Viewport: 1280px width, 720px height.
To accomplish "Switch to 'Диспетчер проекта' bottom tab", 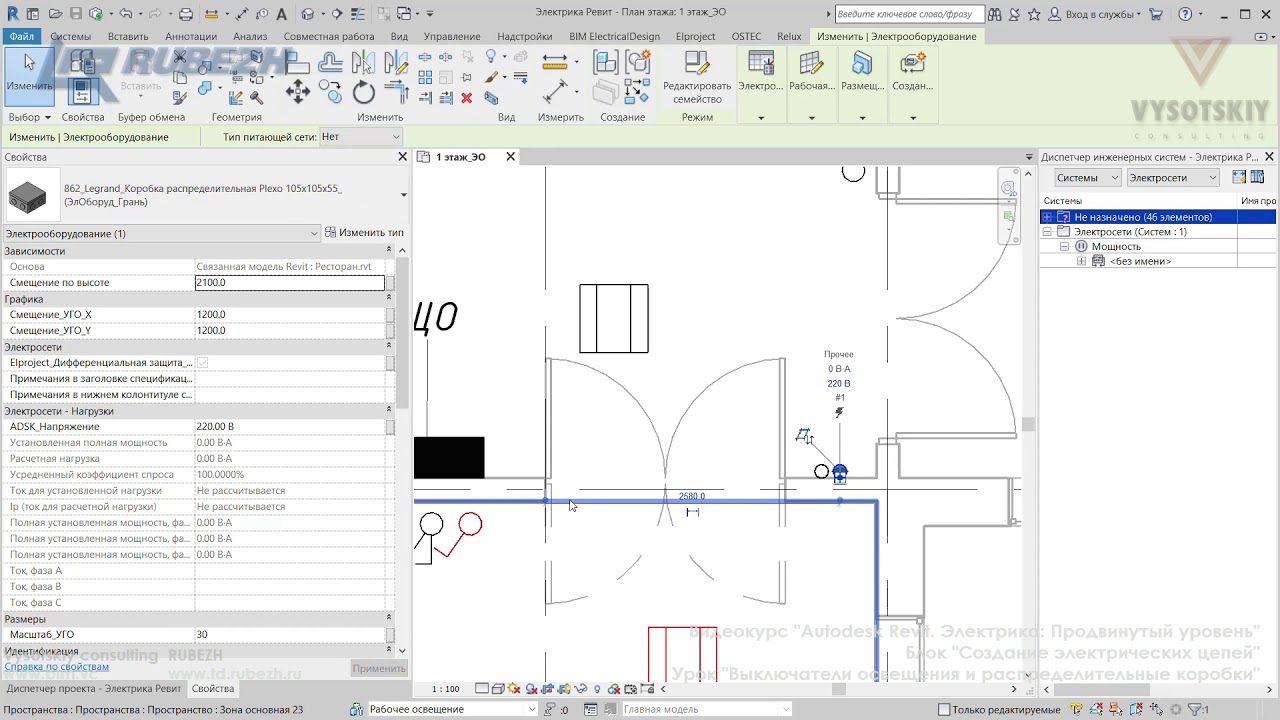I will click(94, 689).
